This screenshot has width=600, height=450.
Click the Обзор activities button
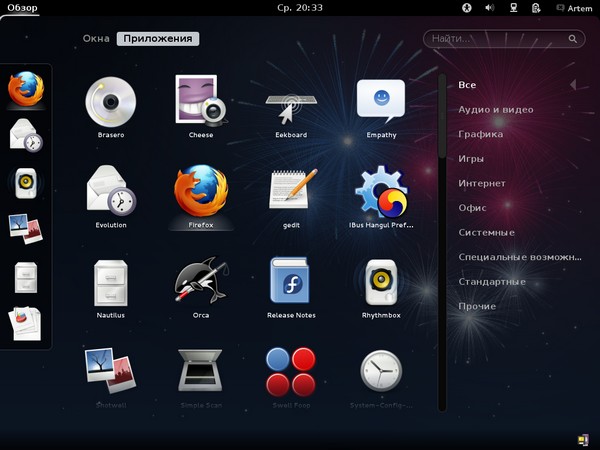(22, 8)
